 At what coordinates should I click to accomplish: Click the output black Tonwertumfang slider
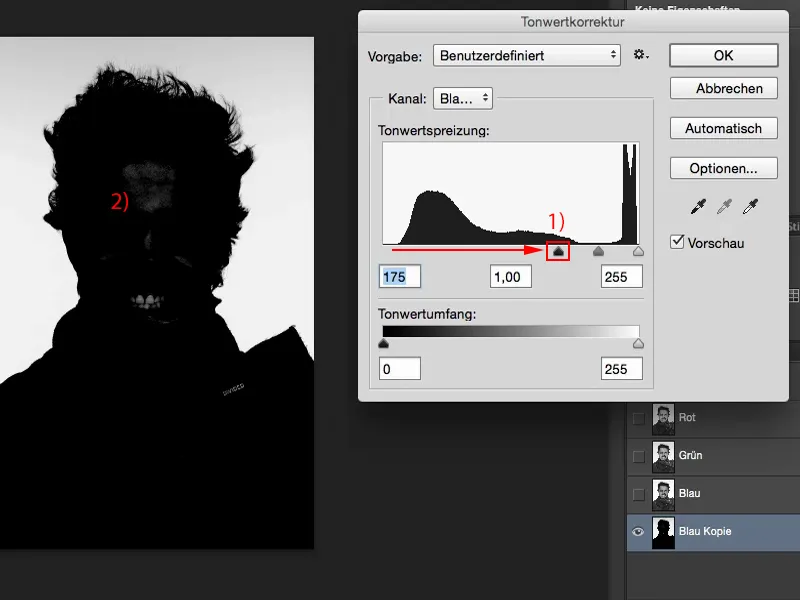[384, 343]
